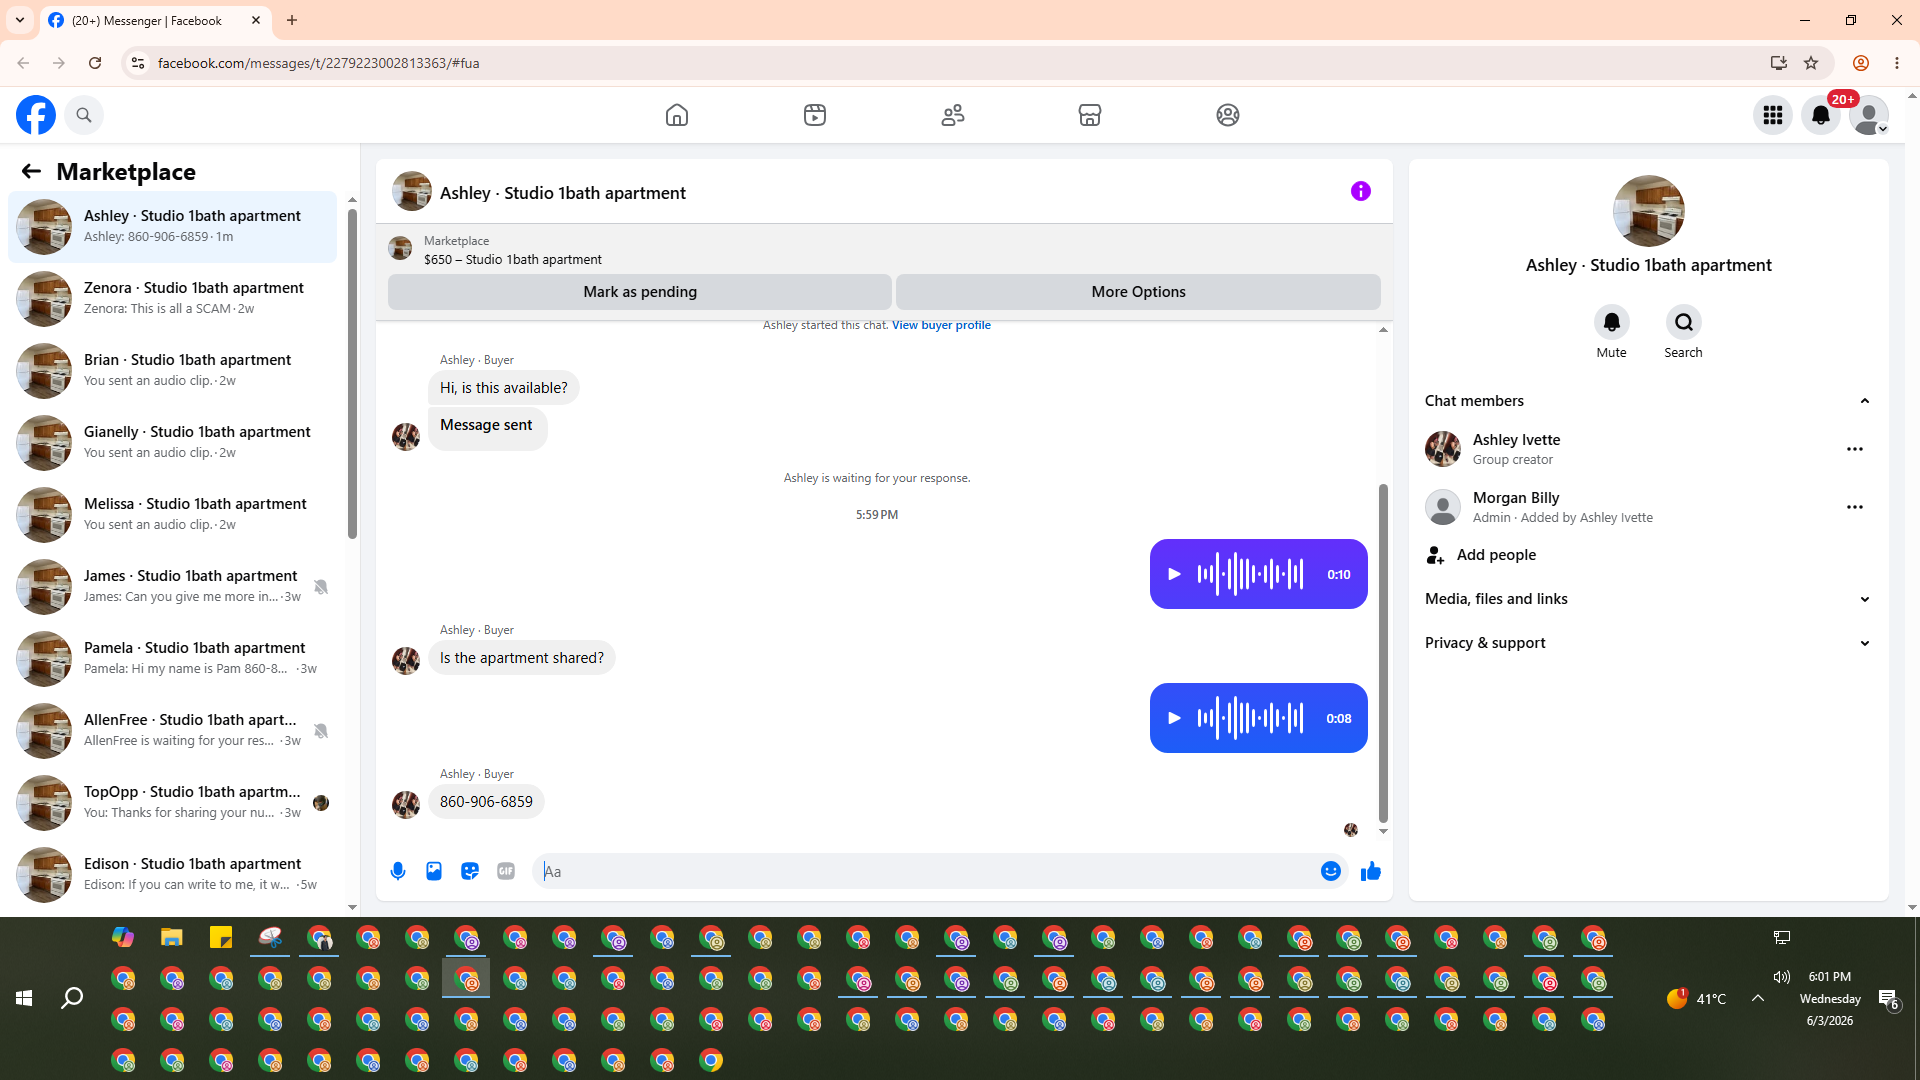Follow the View buyer profile link
1920x1080 pixels.
(941, 325)
